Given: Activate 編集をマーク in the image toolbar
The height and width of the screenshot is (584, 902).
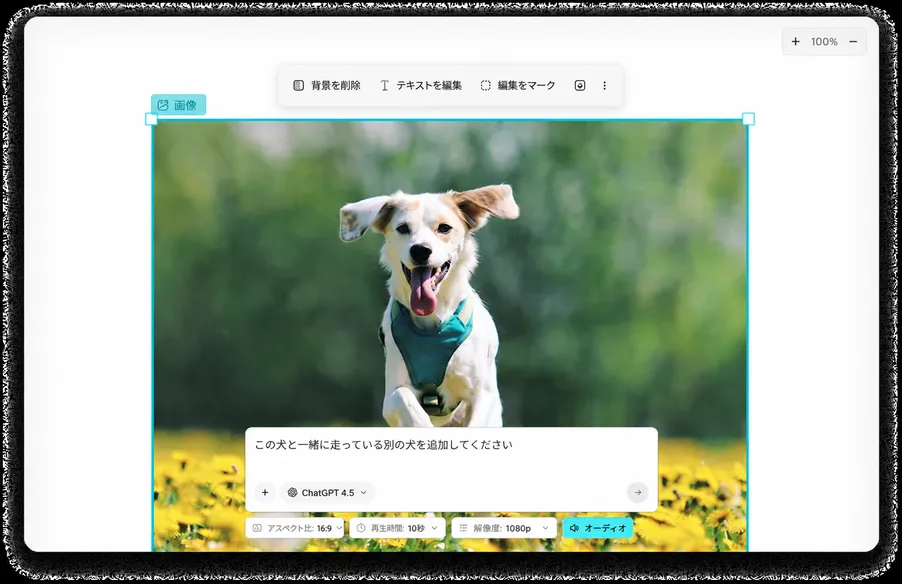Looking at the screenshot, I should [x=518, y=86].
